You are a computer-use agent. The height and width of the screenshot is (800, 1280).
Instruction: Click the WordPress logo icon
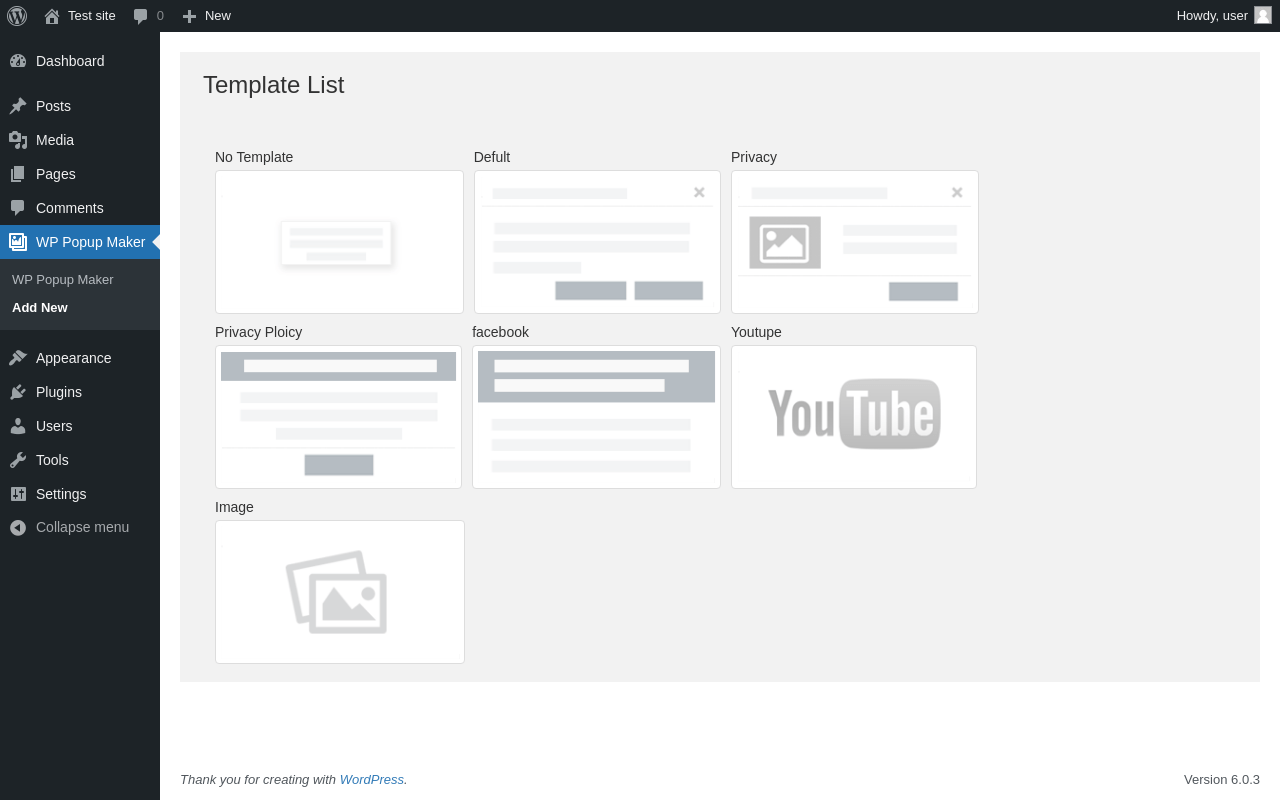pyautogui.click(x=17, y=16)
